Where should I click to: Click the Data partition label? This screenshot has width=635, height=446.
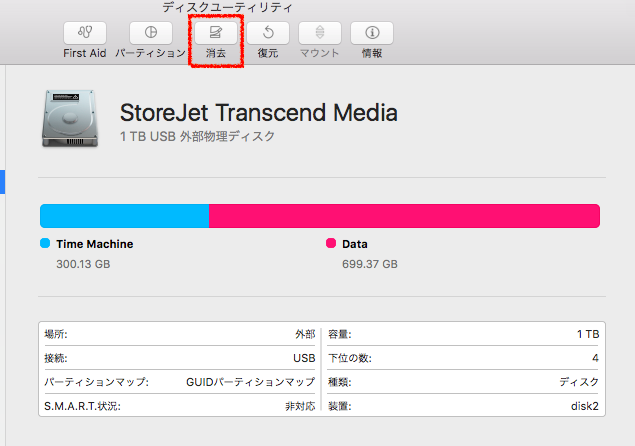355,244
